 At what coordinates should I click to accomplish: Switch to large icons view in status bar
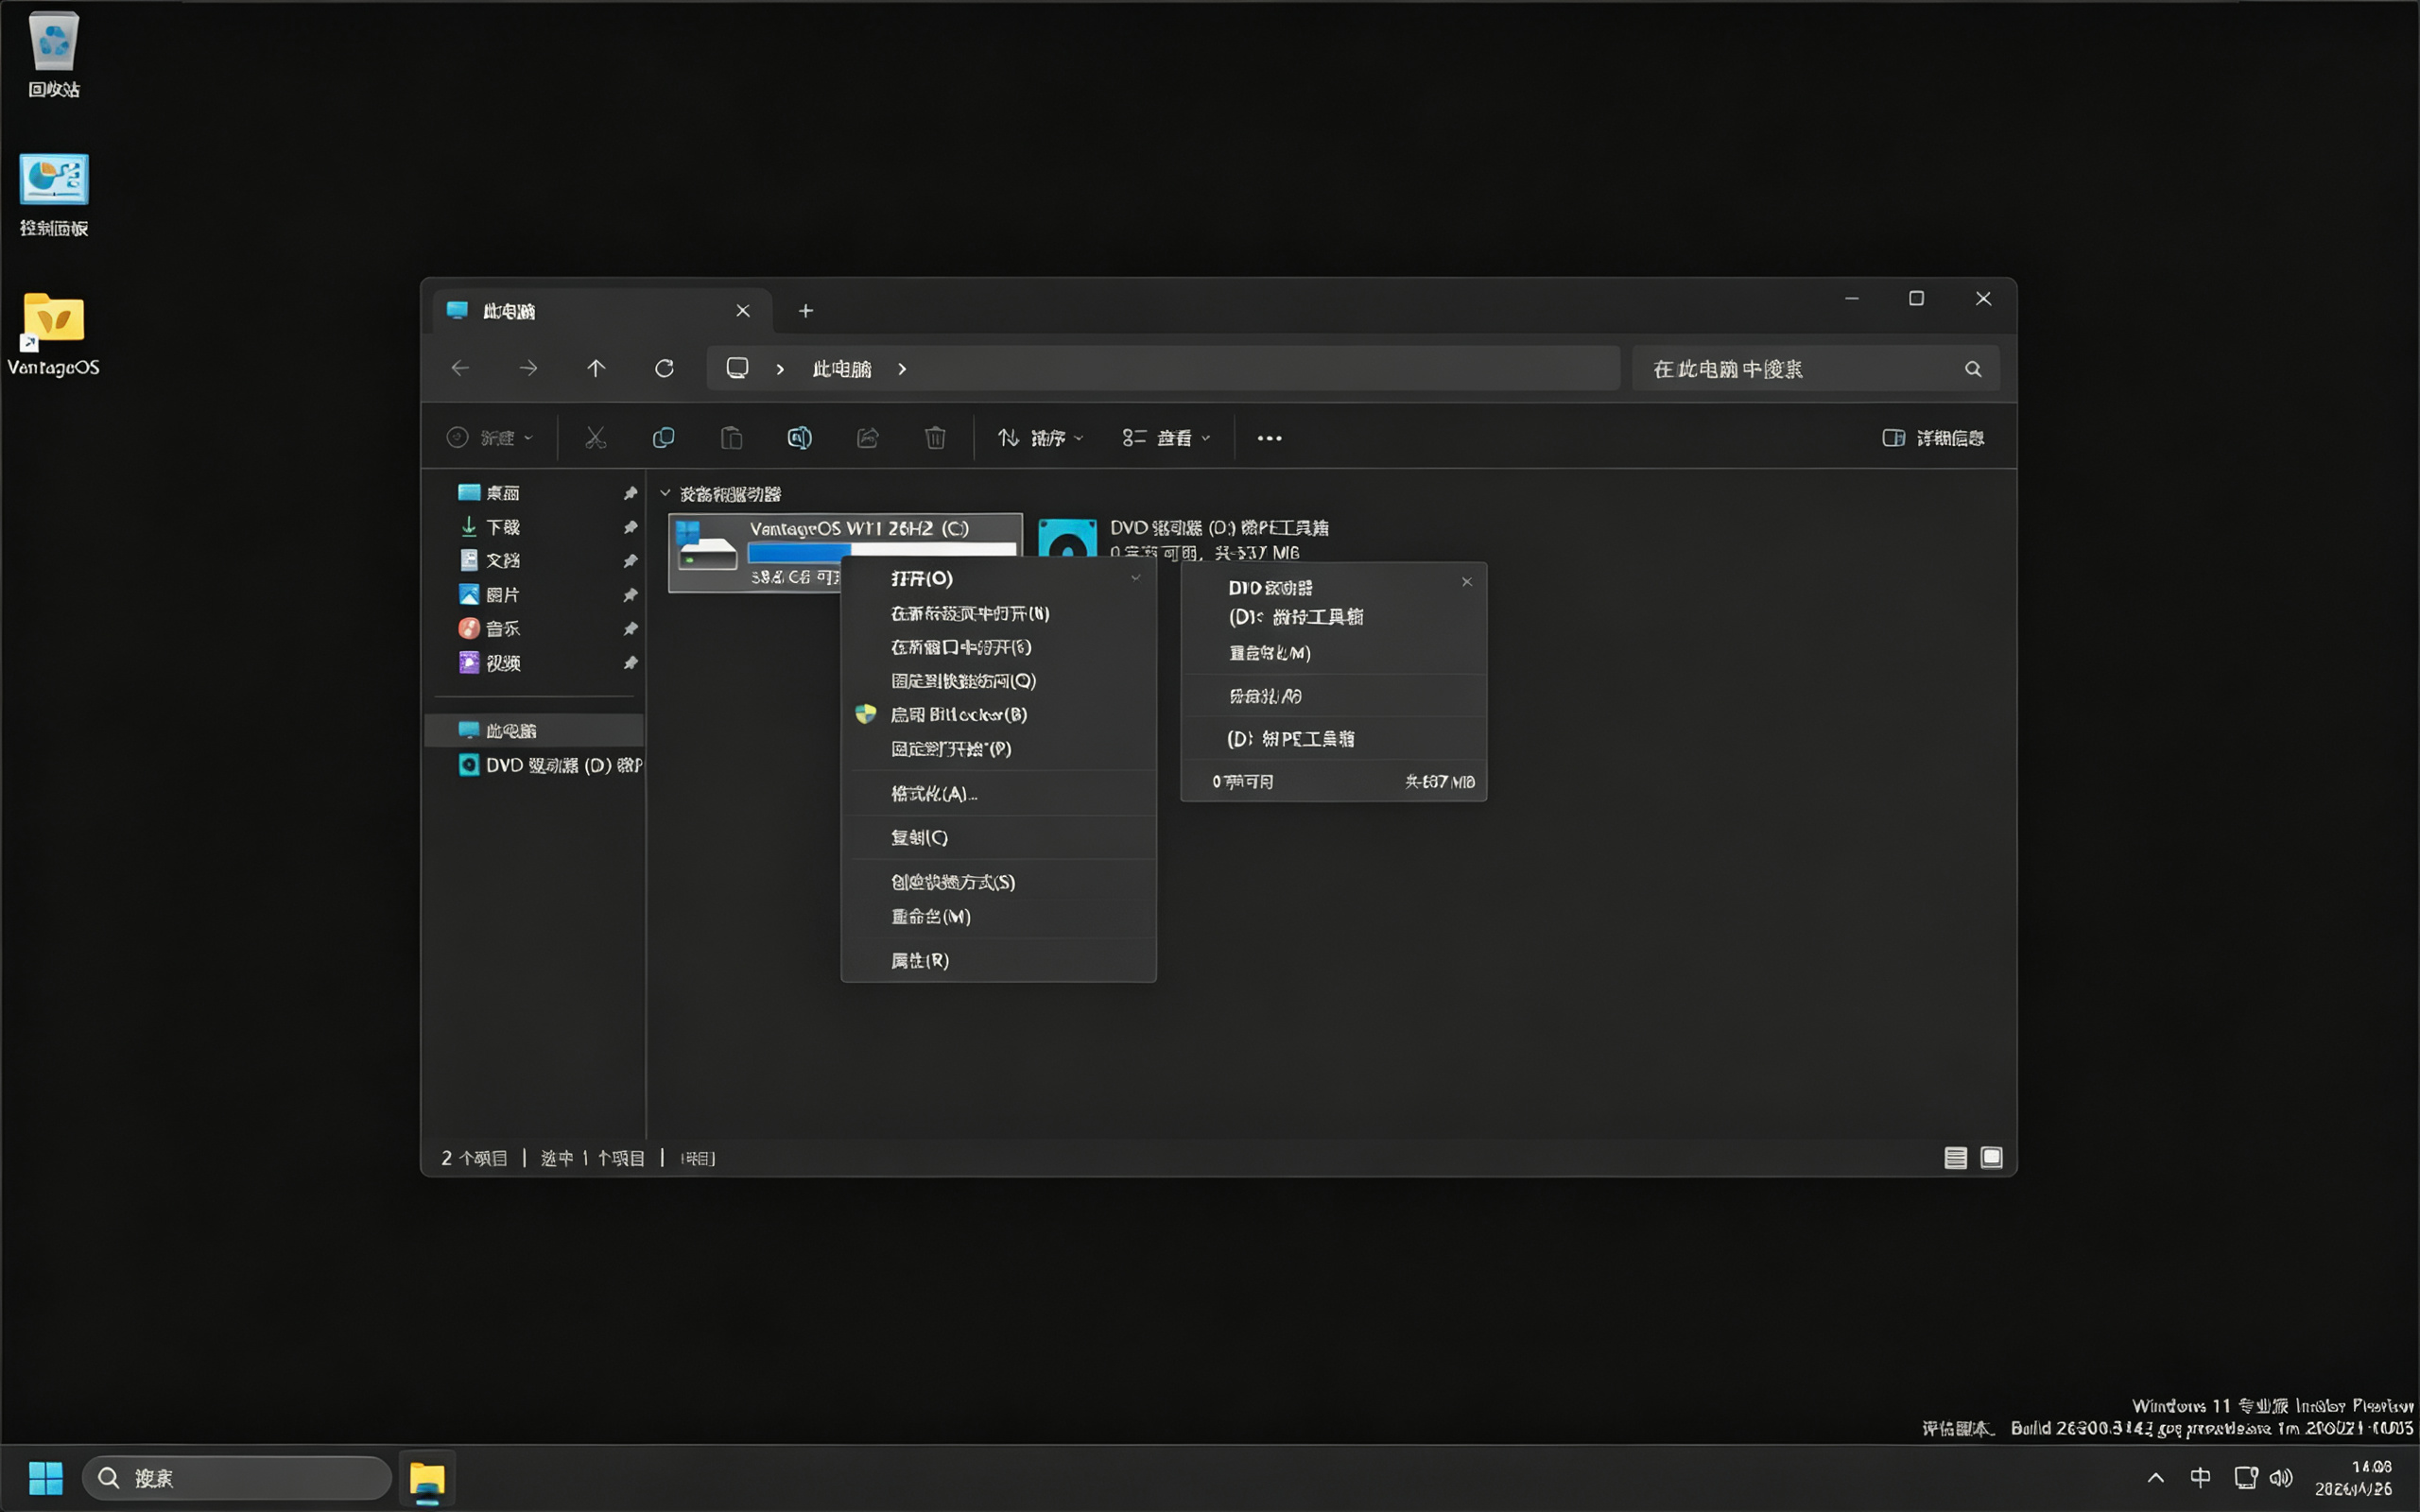click(1991, 1157)
